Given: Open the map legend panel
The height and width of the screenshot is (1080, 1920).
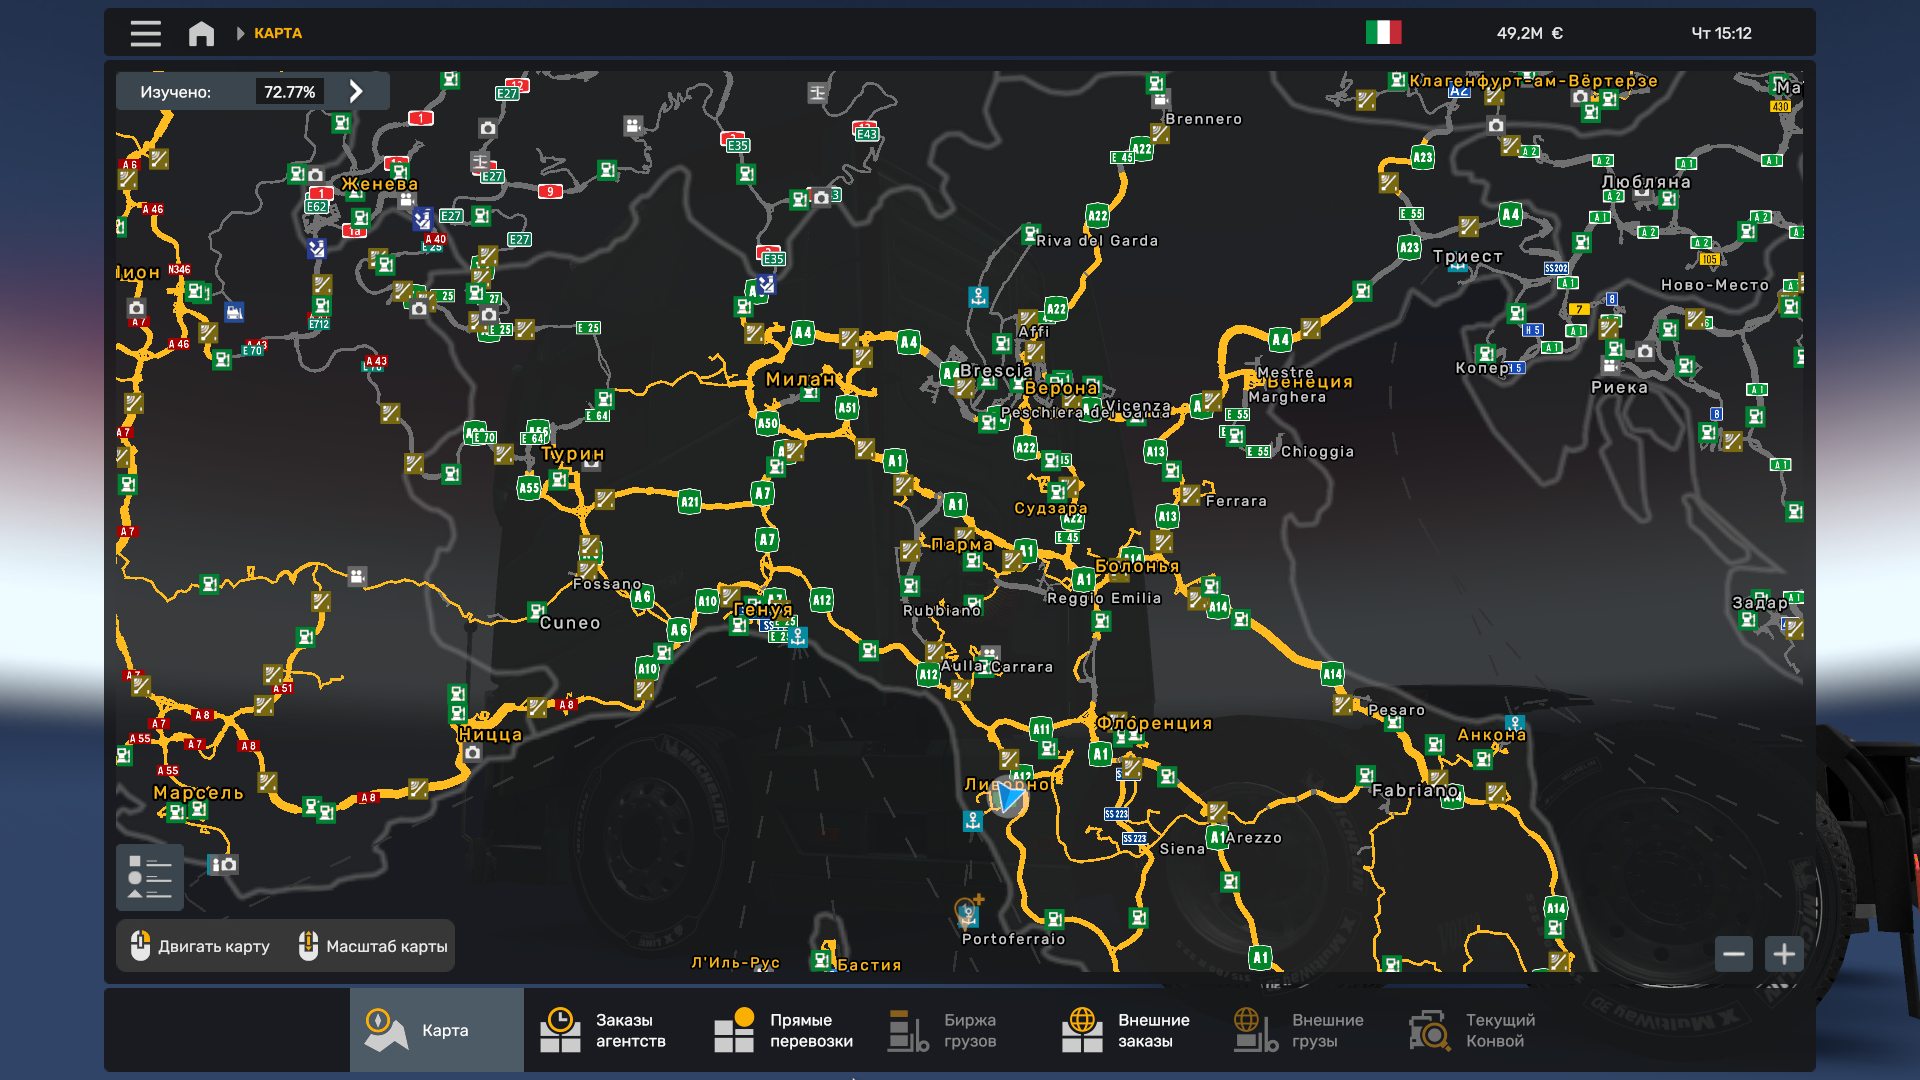Looking at the screenshot, I should 150,877.
